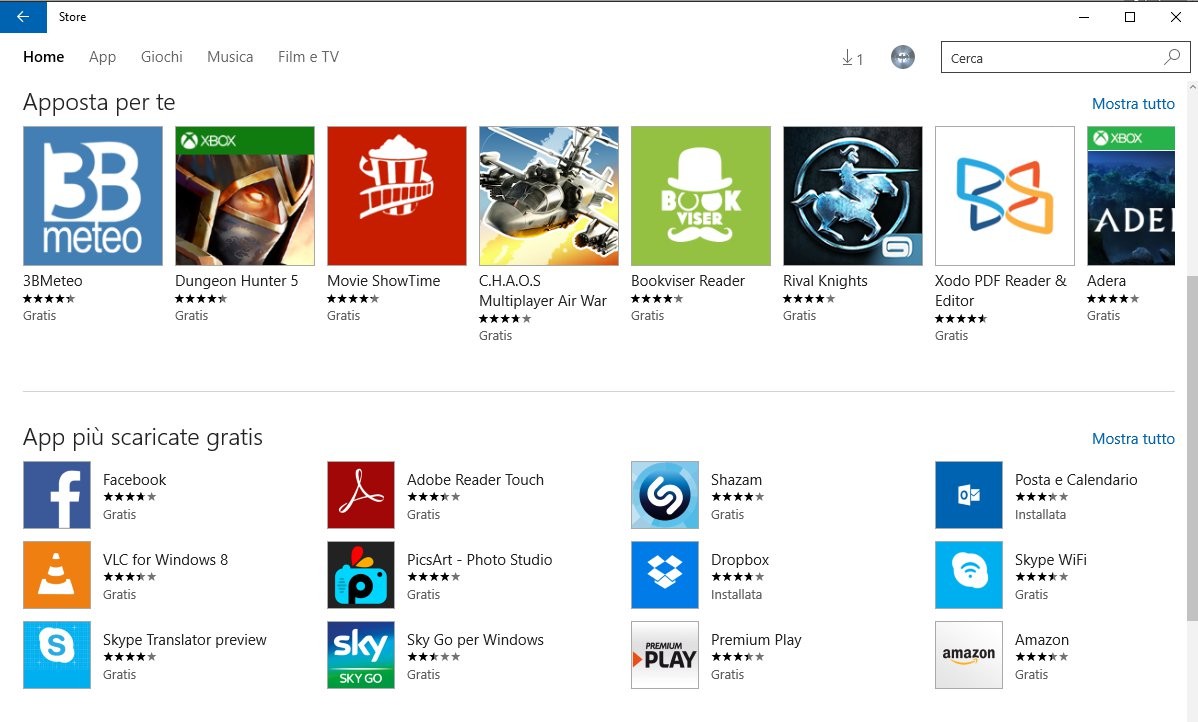Switch to the Giochi section
The width and height of the screenshot is (1198, 722).
(x=161, y=57)
